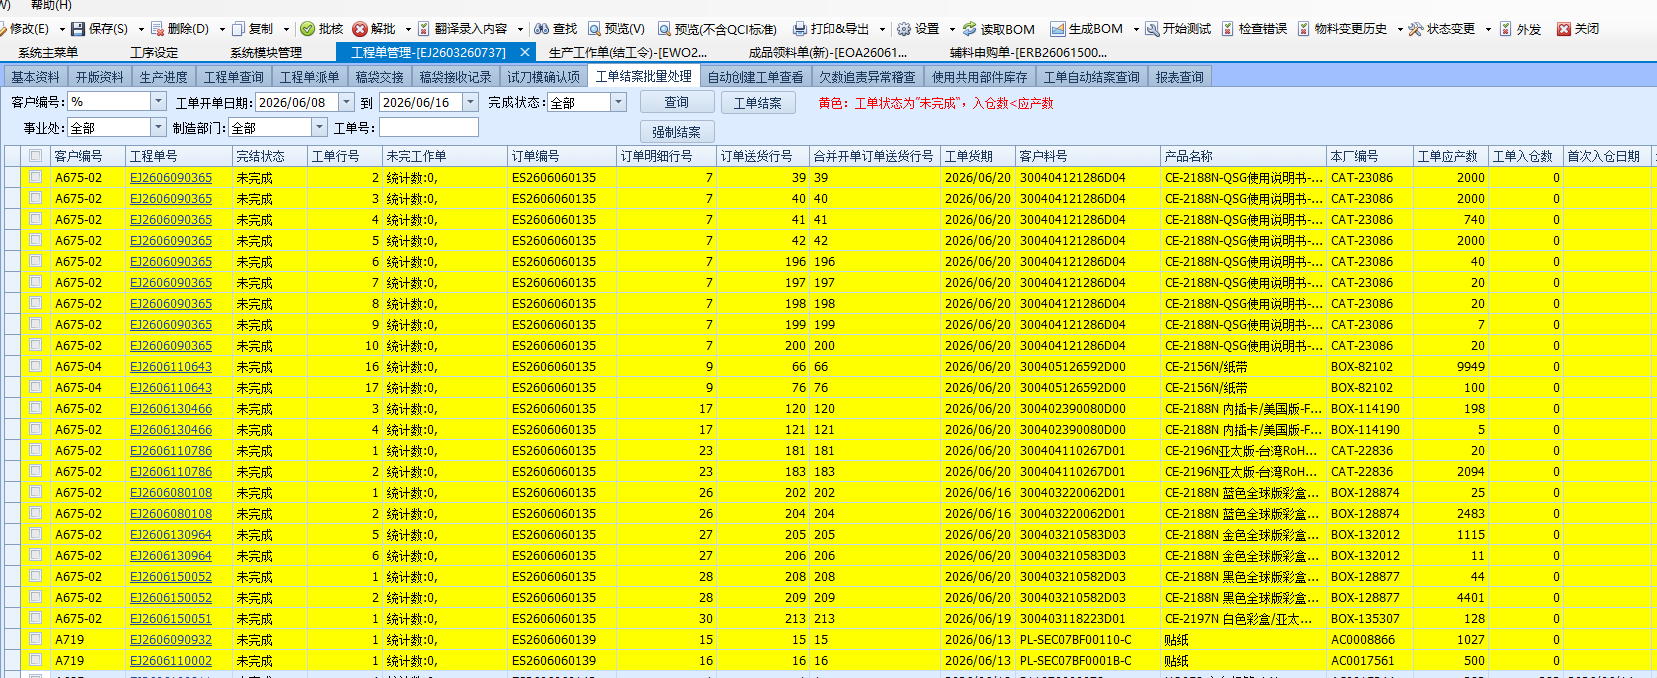1657x678 pixels.
Task: Click the 外发 outsourcing toolbar icon
Action: 1506,29
